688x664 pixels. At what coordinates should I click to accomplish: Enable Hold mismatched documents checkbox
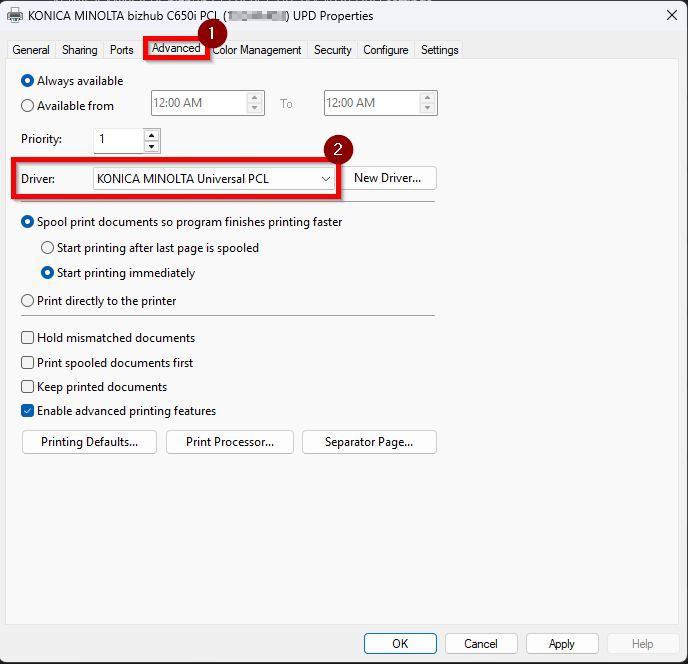tap(28, 338)
